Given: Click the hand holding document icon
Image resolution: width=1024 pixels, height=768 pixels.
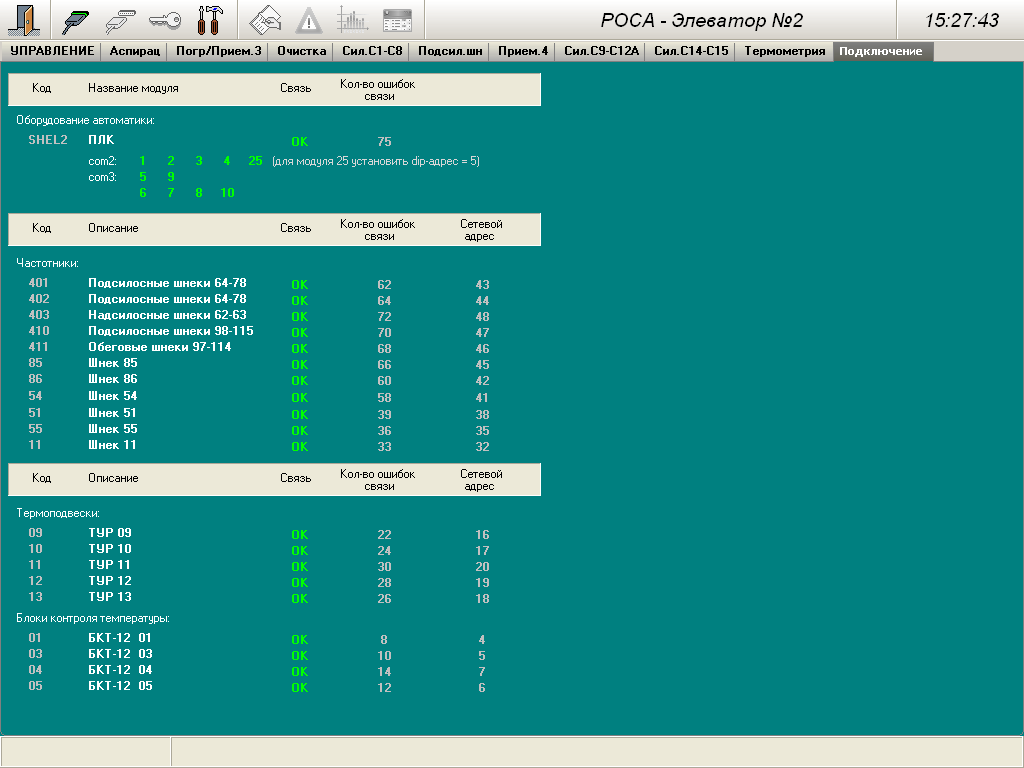Looking at the screenshot, I should tap(264, 20).
